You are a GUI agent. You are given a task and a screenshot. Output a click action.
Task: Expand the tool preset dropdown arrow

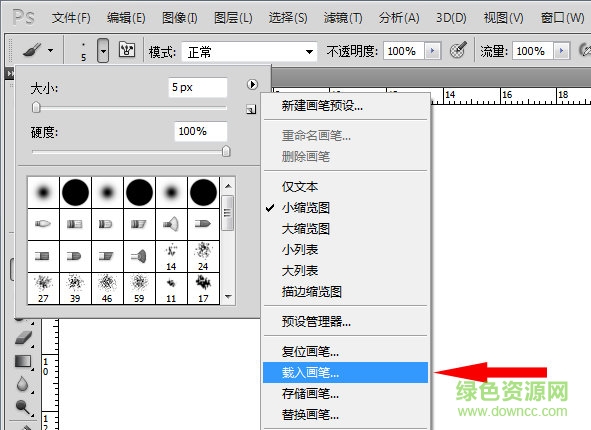[51, 50]
